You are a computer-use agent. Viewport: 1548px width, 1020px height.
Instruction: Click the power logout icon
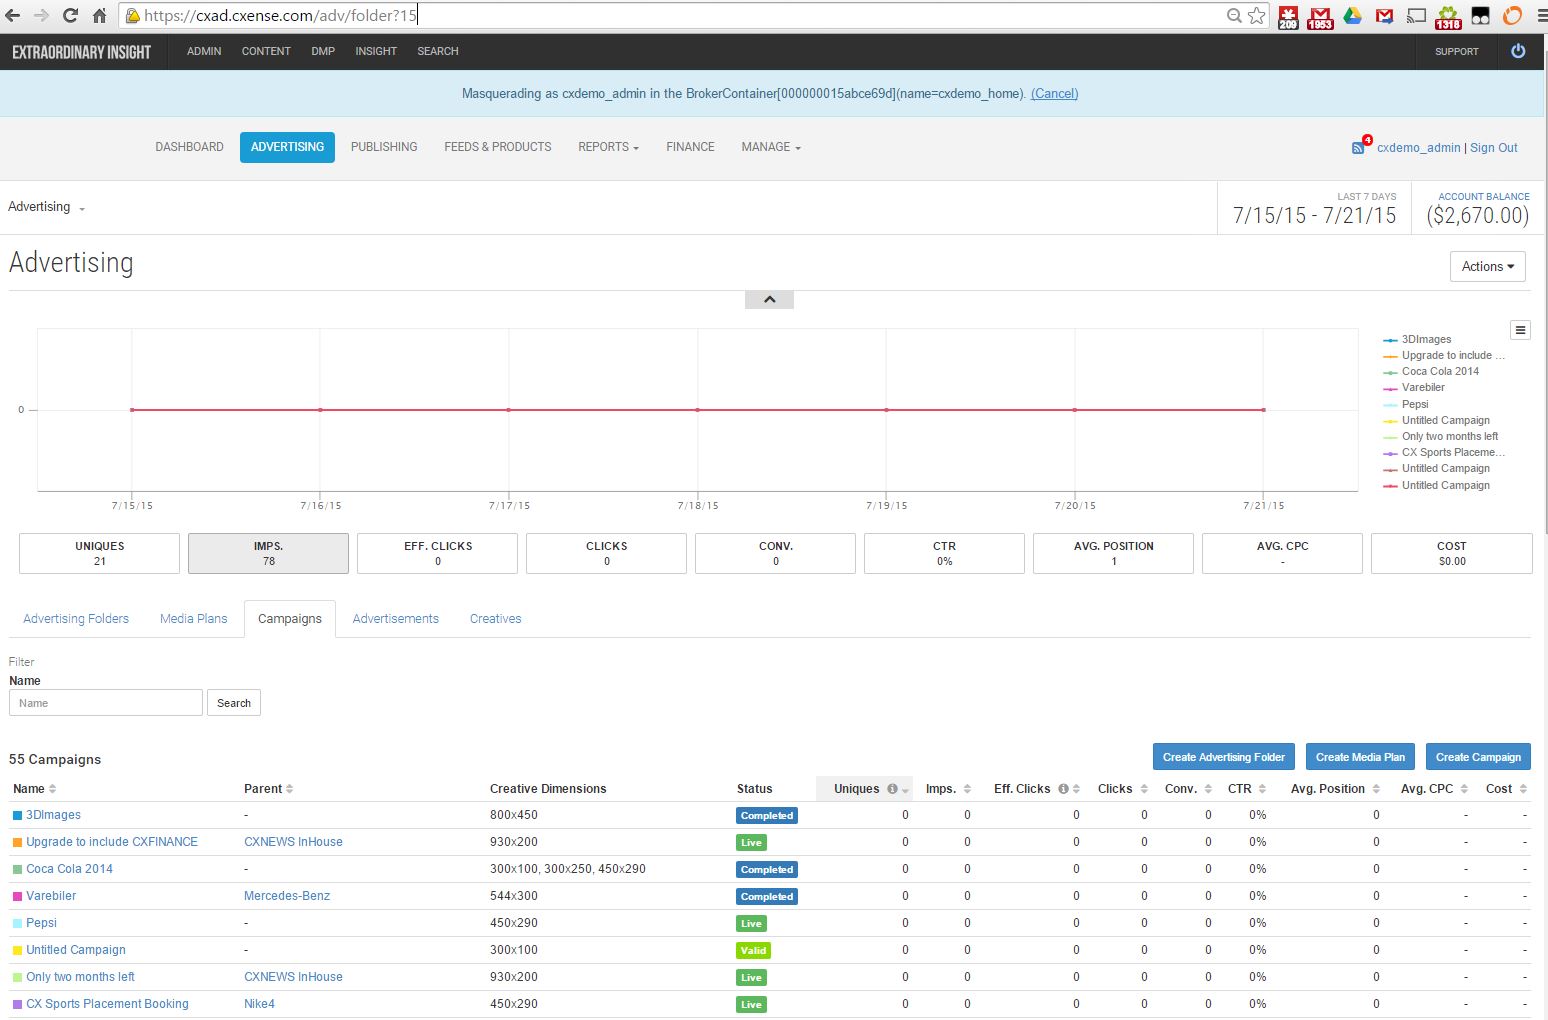1518,51
